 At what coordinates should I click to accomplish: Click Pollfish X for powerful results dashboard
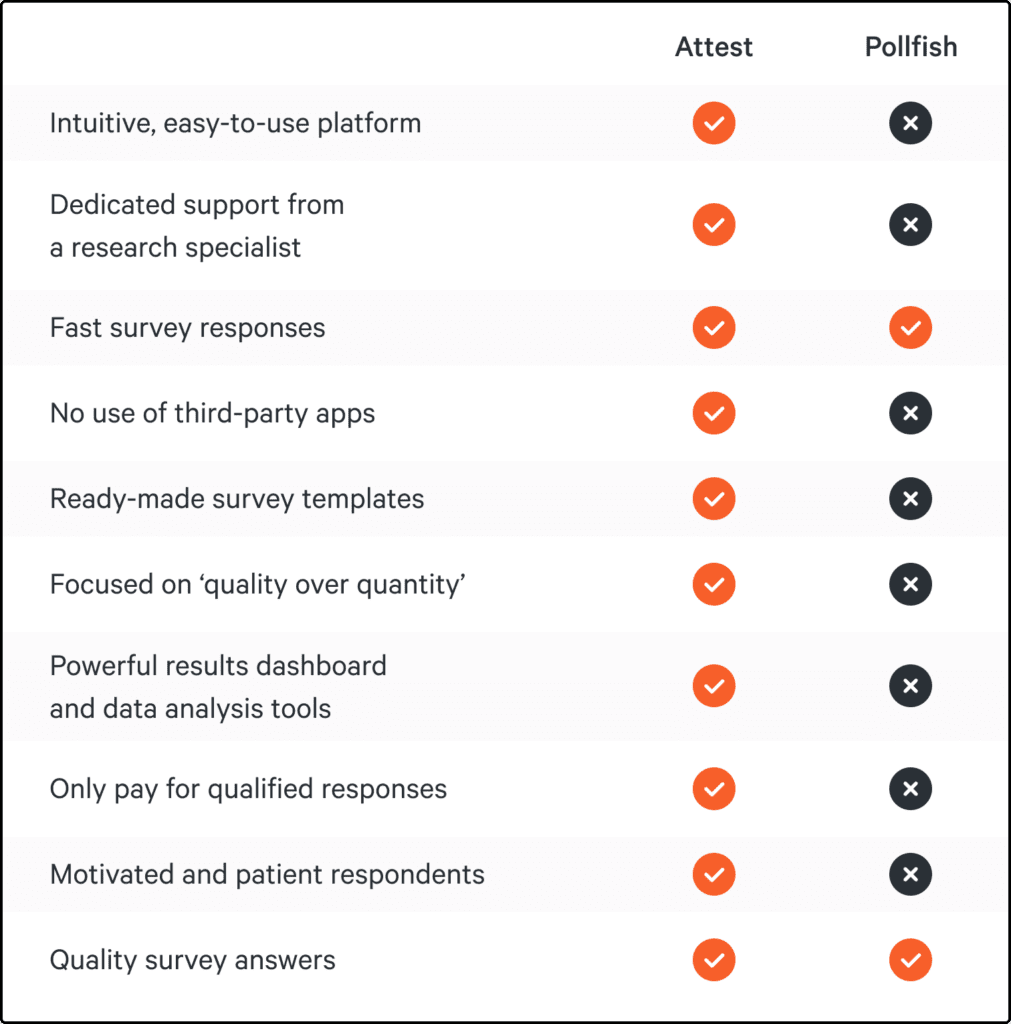click(910, 686)
